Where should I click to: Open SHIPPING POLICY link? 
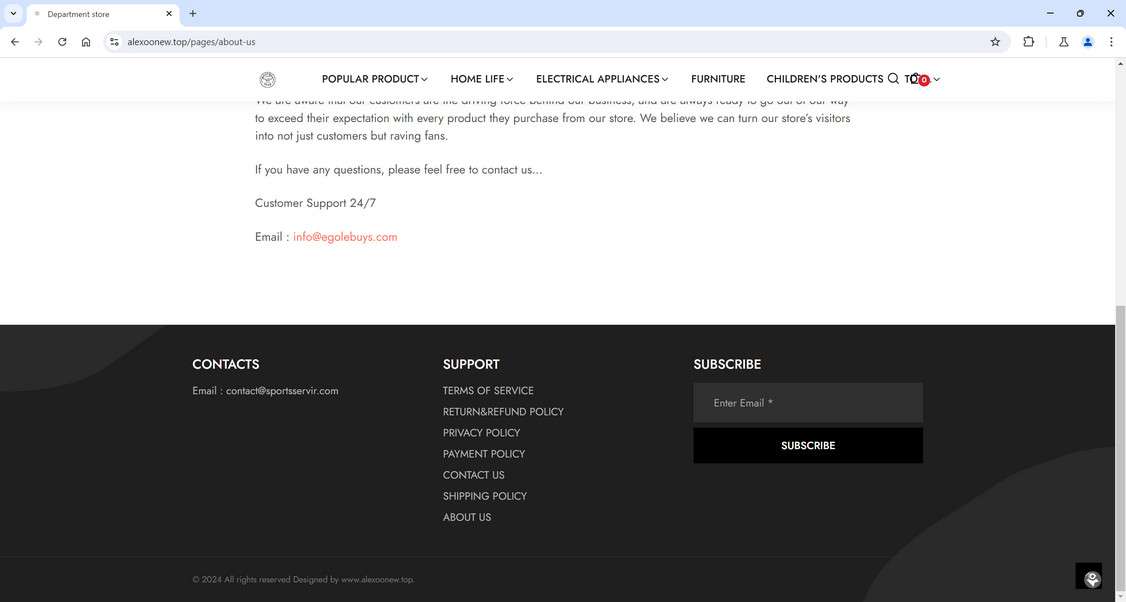click(x=485, y=496)
